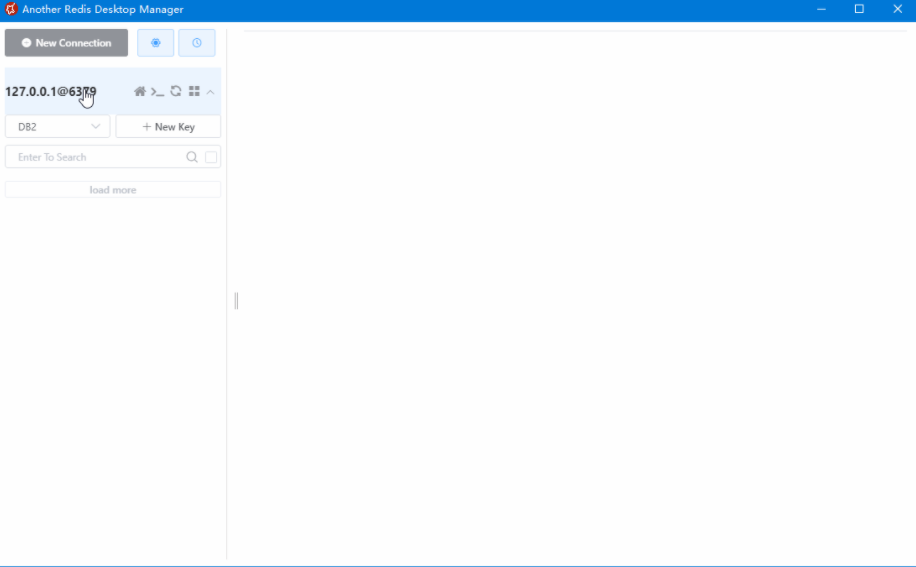Click the search magnifier icon
The height and width of the screenshot is (567, 916).
tap(192, 157)
